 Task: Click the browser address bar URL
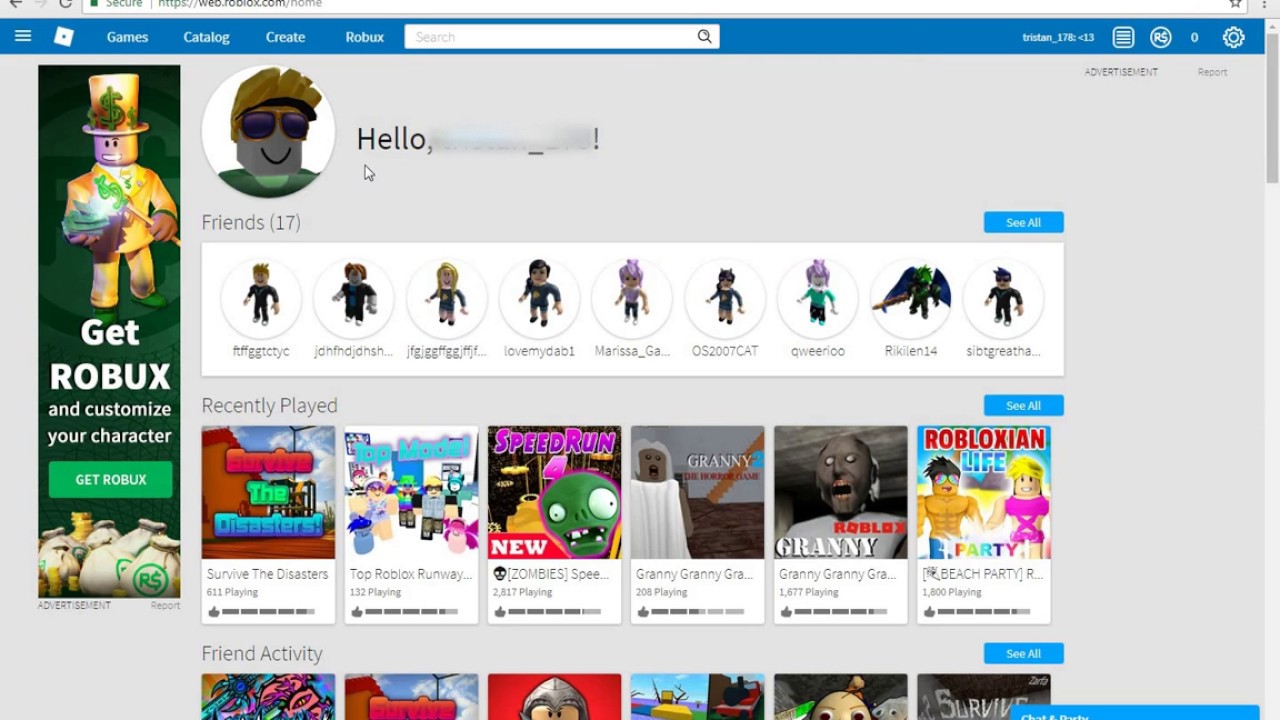[240, 4]
